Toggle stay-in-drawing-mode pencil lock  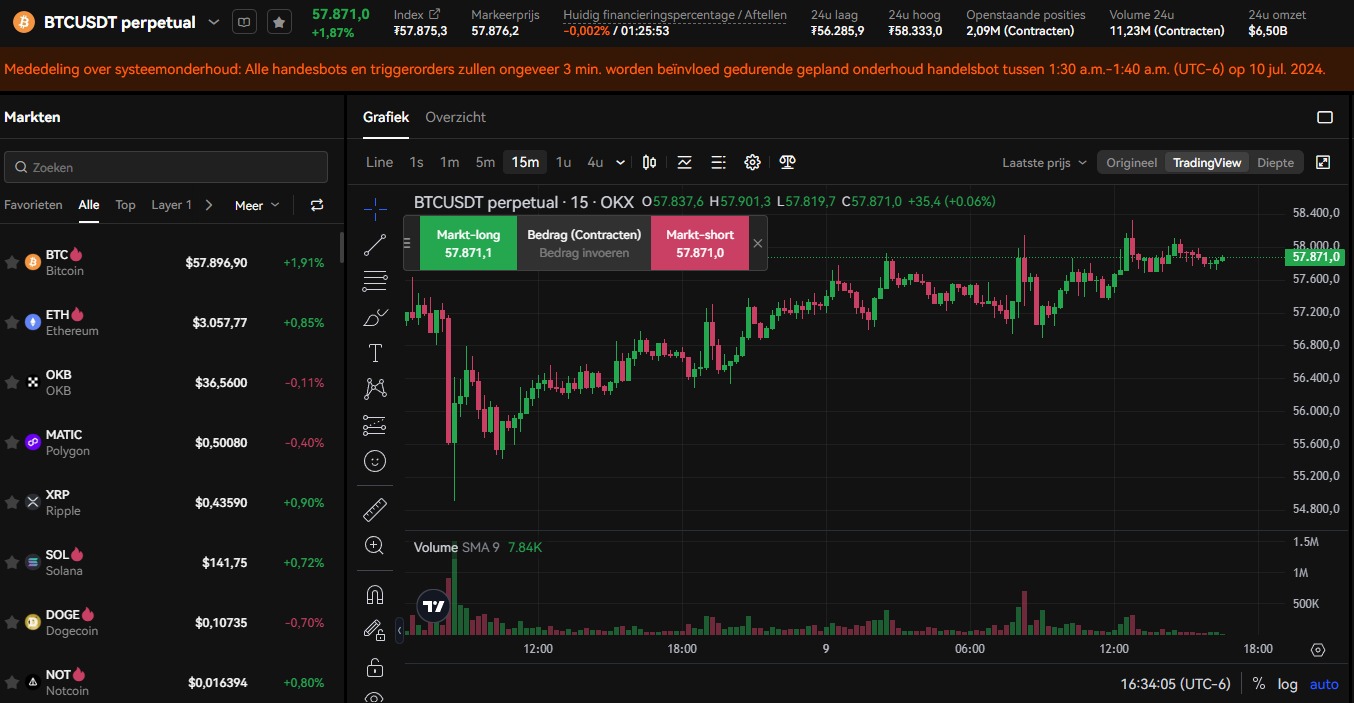(375, 631)
